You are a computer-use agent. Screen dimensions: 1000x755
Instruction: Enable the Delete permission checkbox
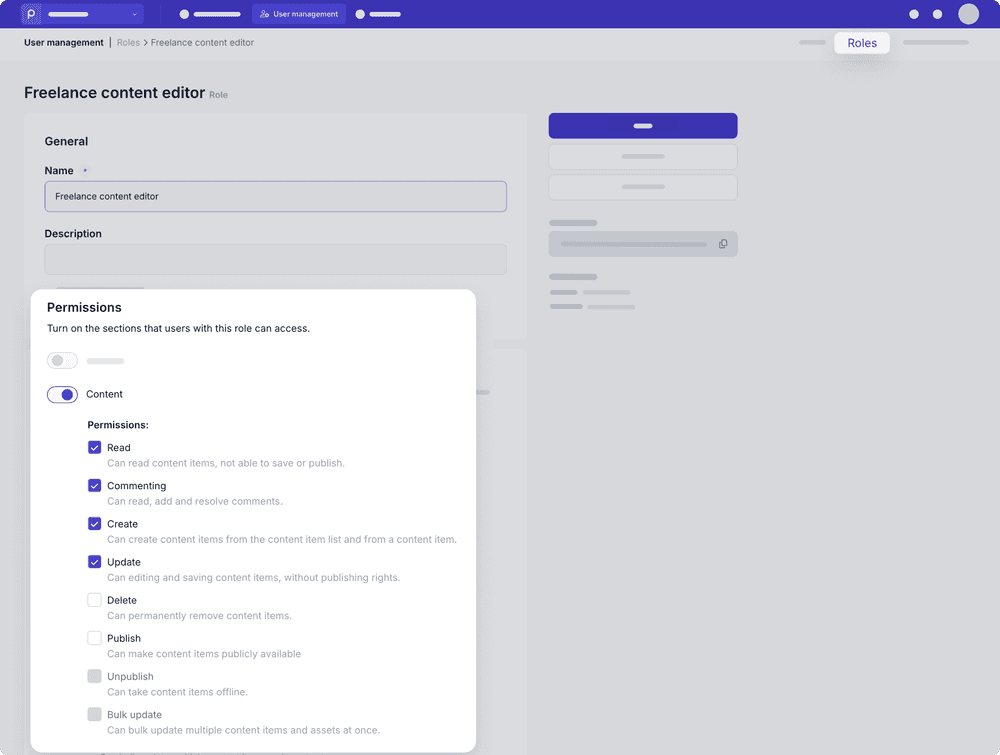[95, 600]
